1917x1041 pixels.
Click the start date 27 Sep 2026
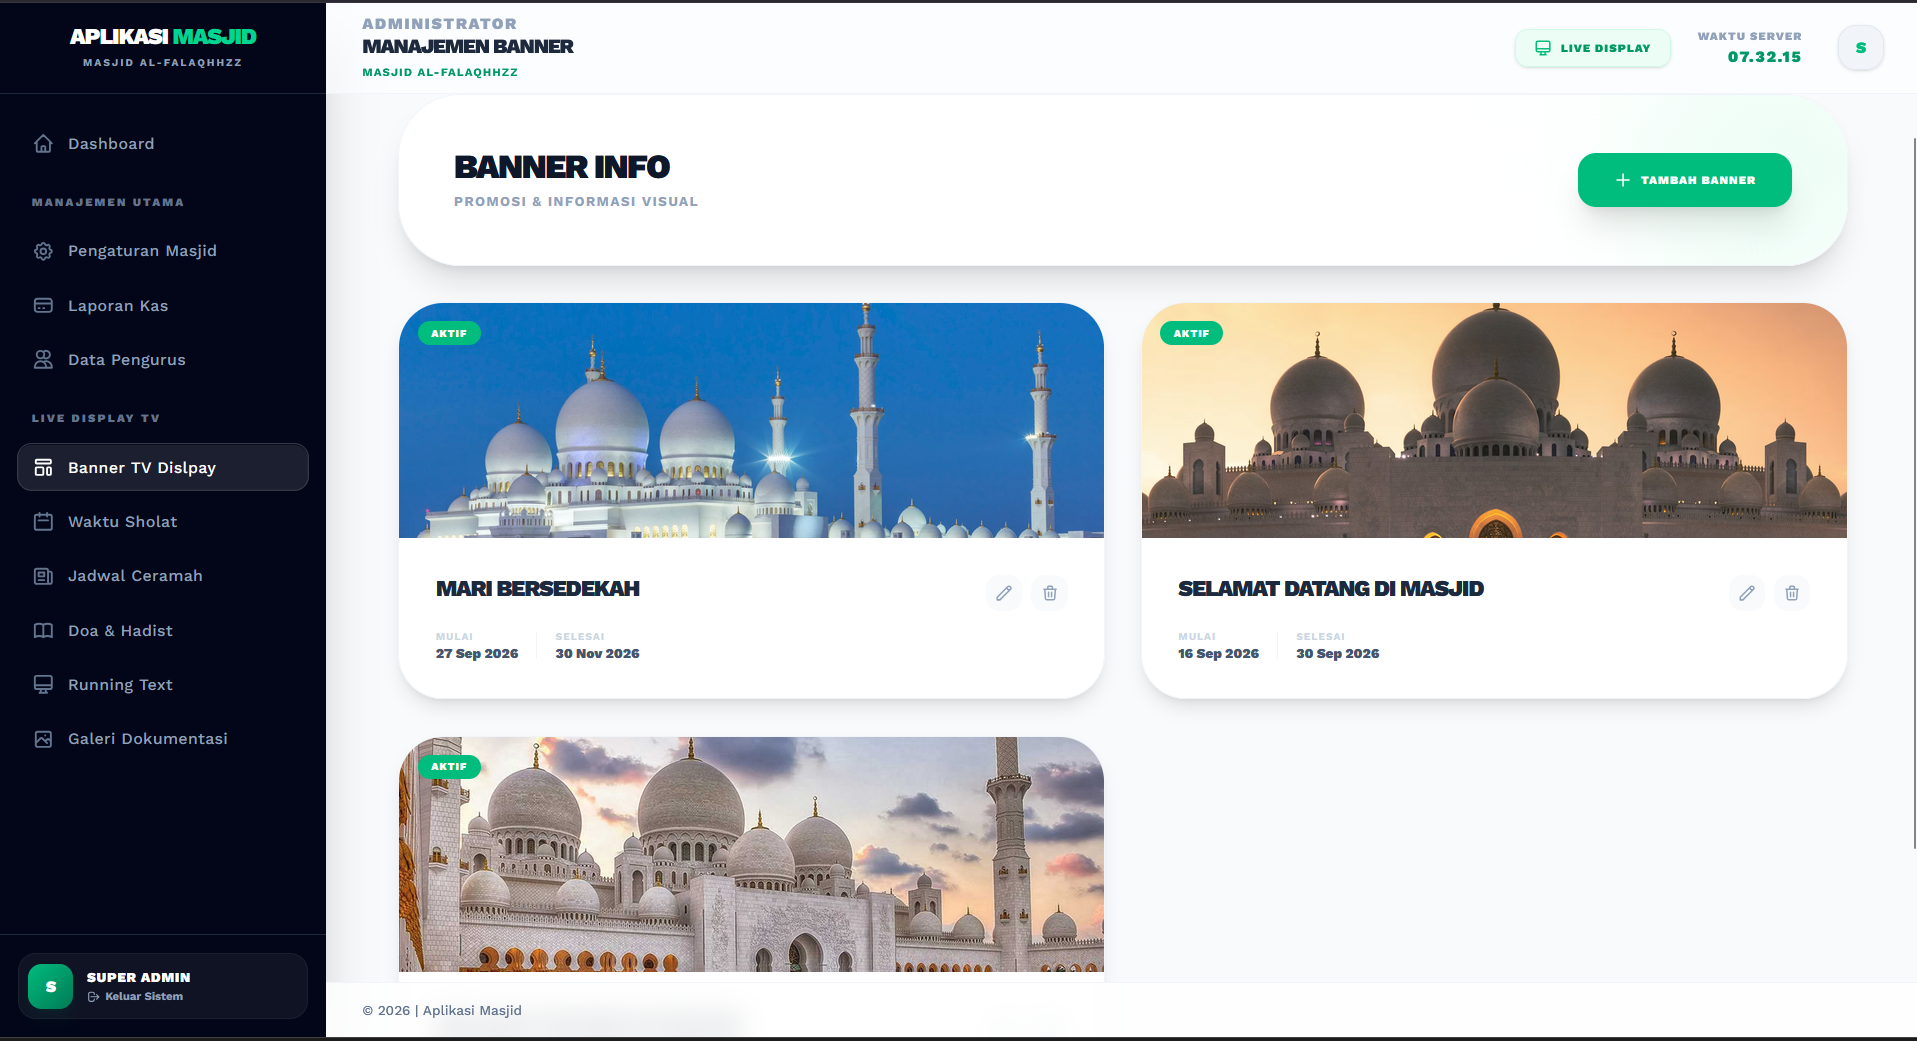[477, 654]
